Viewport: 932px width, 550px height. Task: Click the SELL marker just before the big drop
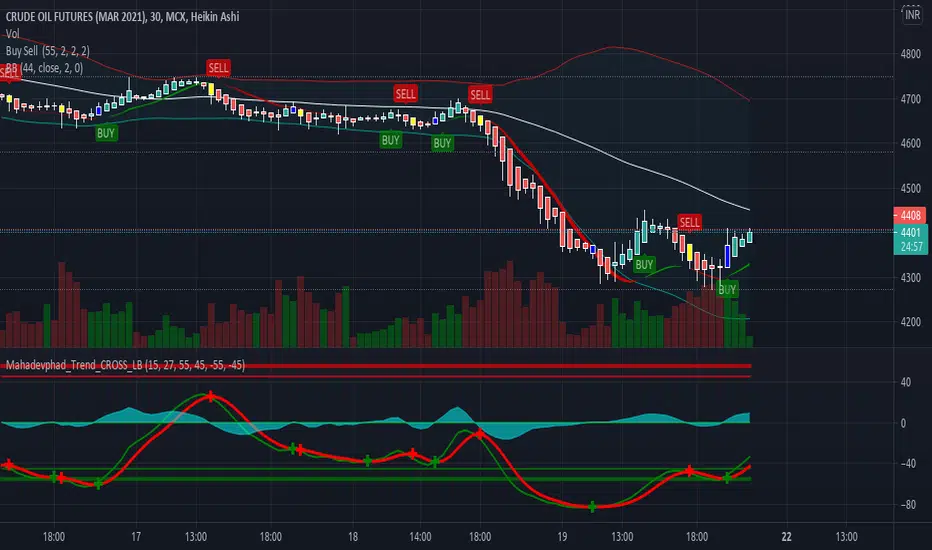click(x=480, y=94)
